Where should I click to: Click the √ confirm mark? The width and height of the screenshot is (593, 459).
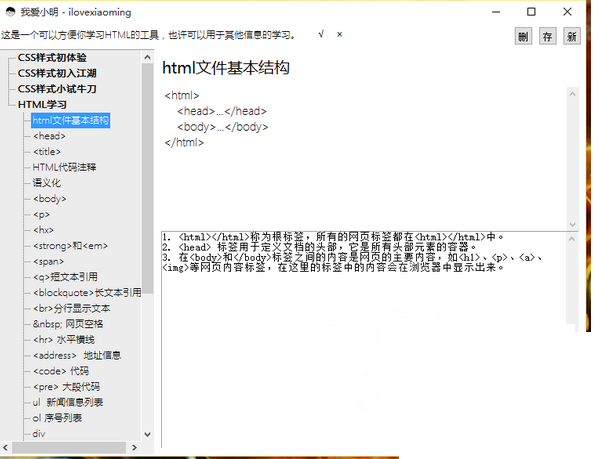coord(321,34)
